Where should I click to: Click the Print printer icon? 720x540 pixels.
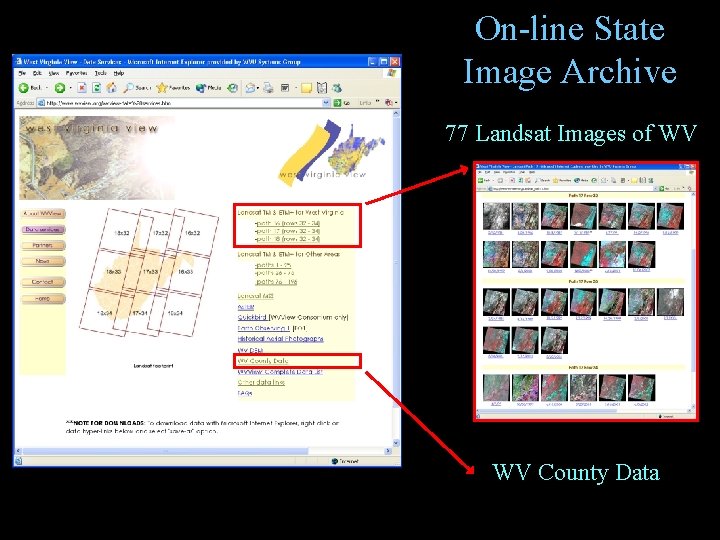268,88
